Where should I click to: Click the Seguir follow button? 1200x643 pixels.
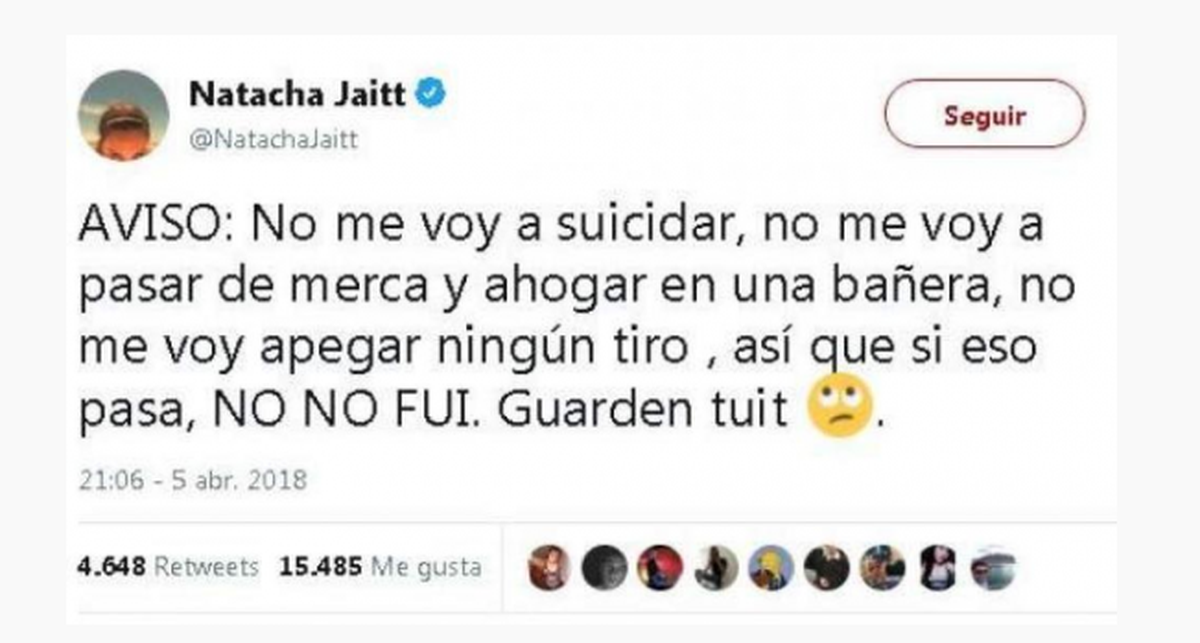[985, 115]
